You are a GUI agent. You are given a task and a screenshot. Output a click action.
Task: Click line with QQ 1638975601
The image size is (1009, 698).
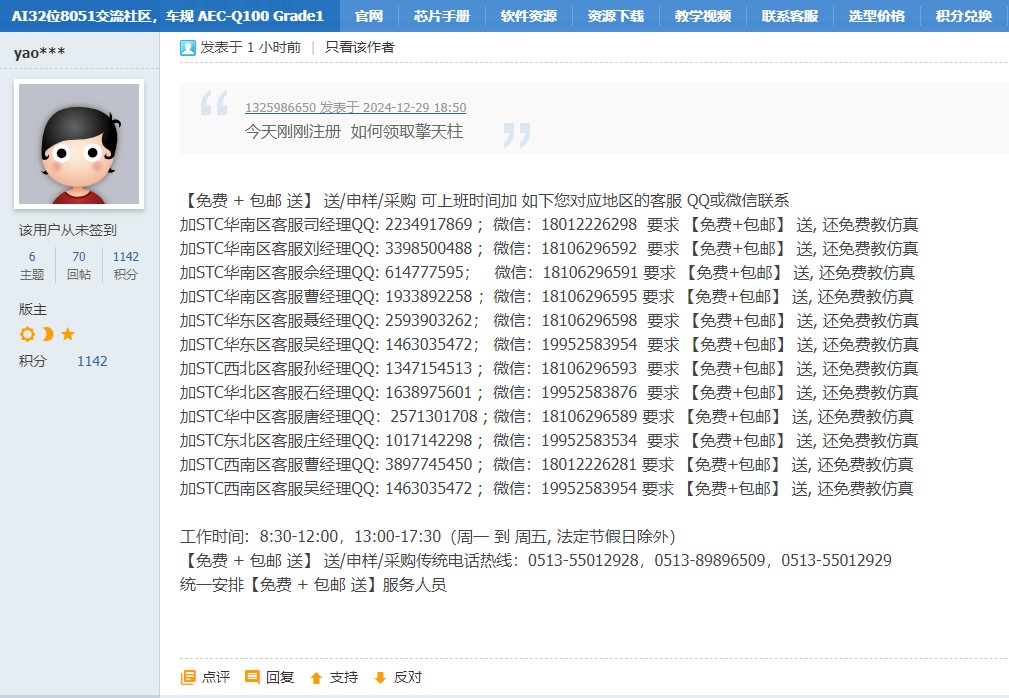549,392
